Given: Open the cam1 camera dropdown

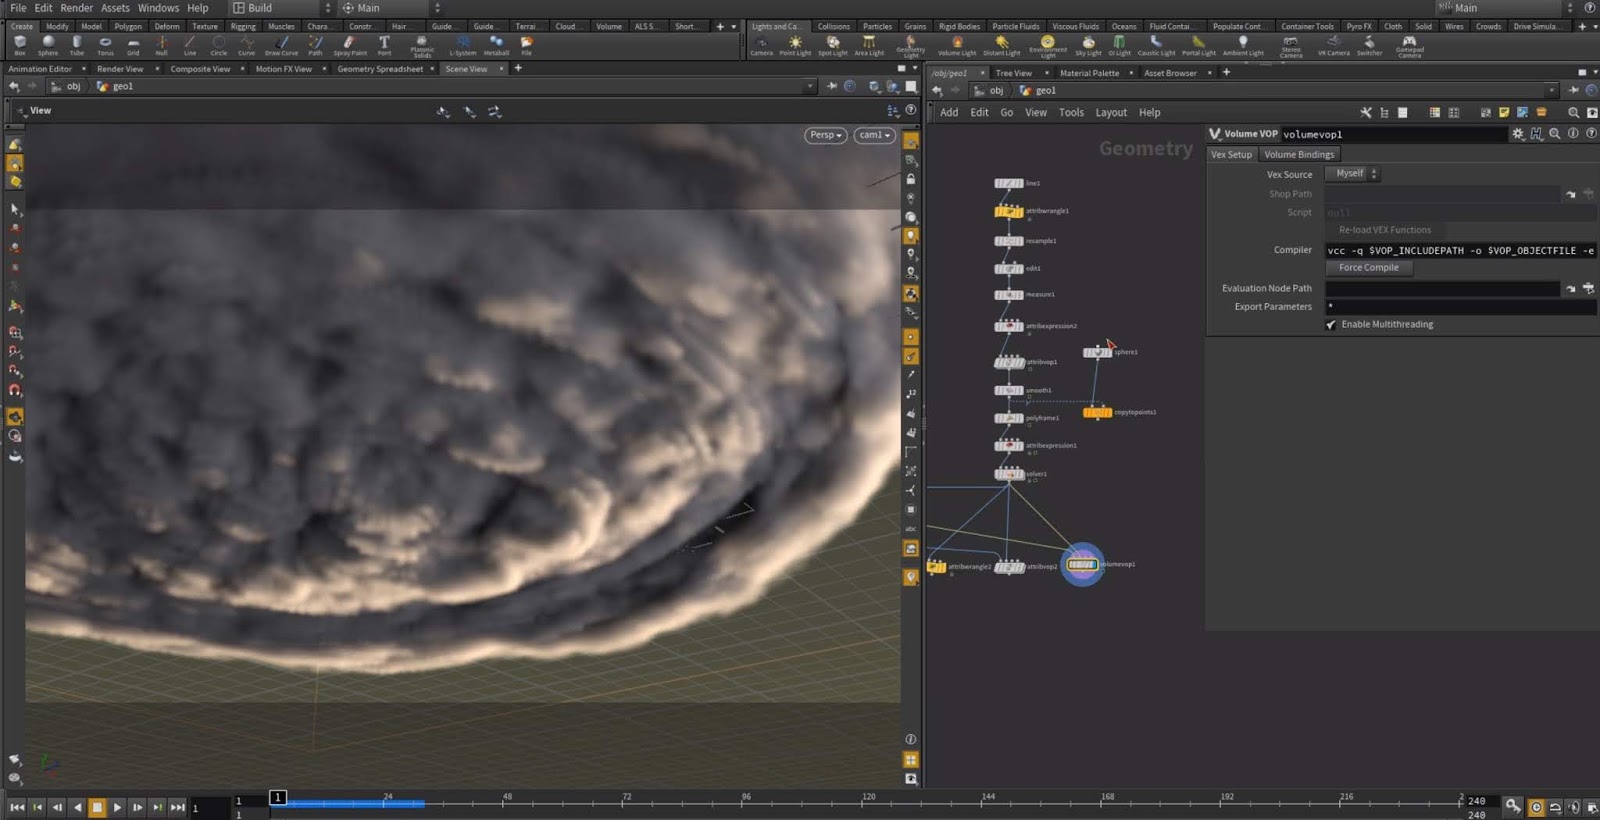Looking at the screenshot, I should (x=873, y=135).
